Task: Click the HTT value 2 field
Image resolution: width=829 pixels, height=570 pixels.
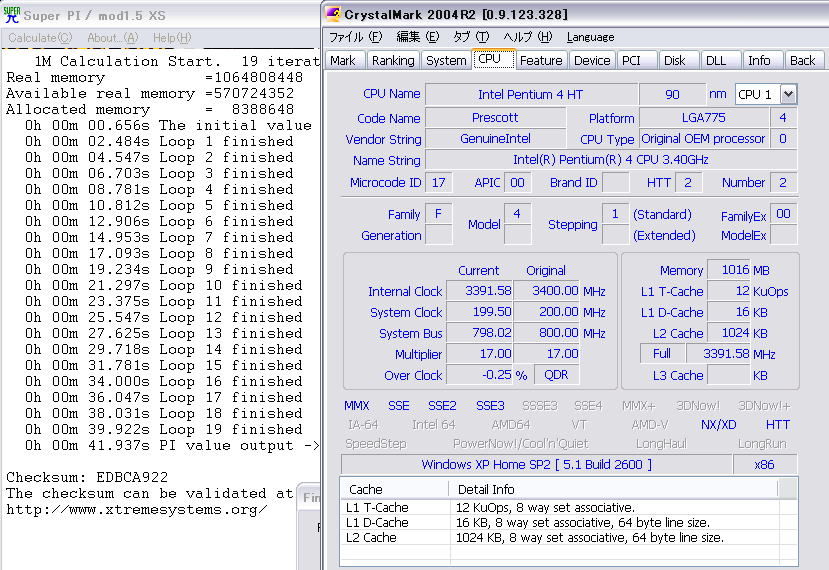Action: (688, 182)
